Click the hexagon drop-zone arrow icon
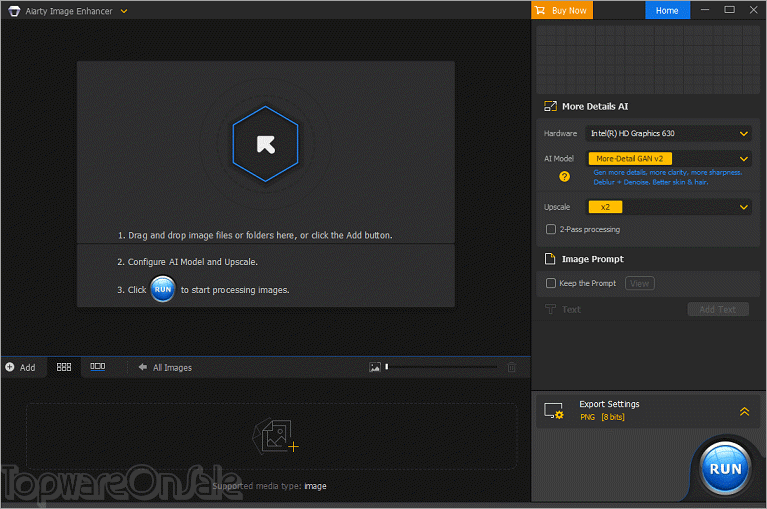 pos(266,144)
